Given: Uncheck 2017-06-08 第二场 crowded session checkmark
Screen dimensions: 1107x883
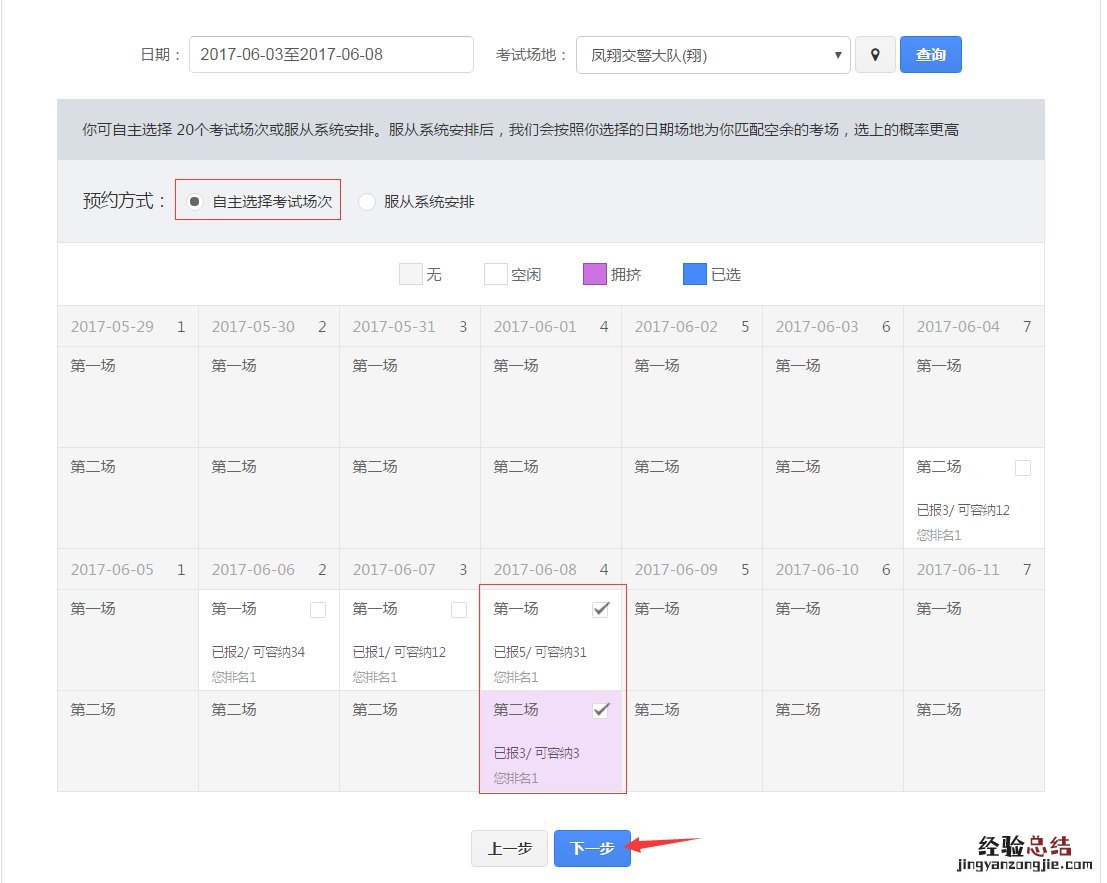Looking at the screenshot, I should [601, 710].
